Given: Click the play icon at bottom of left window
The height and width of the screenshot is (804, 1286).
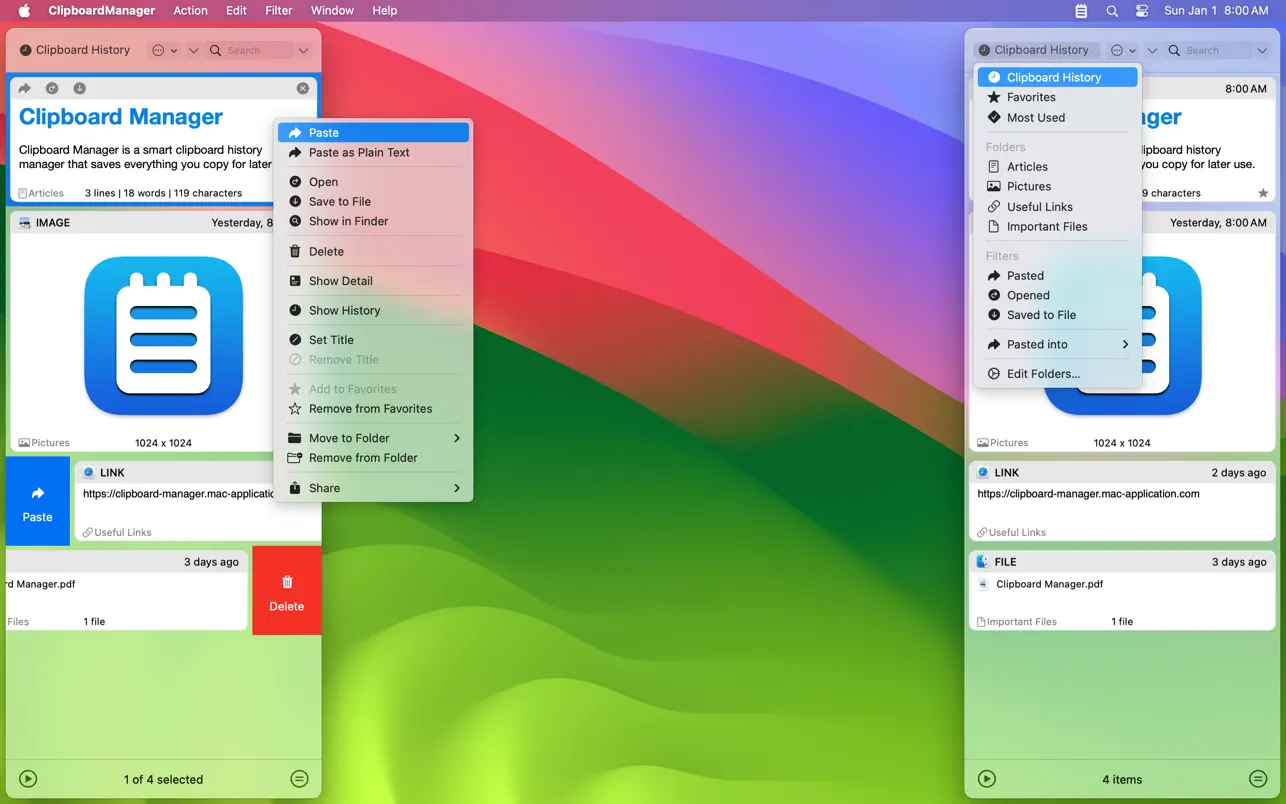Looking at the screenshot, I should point(28,779).
